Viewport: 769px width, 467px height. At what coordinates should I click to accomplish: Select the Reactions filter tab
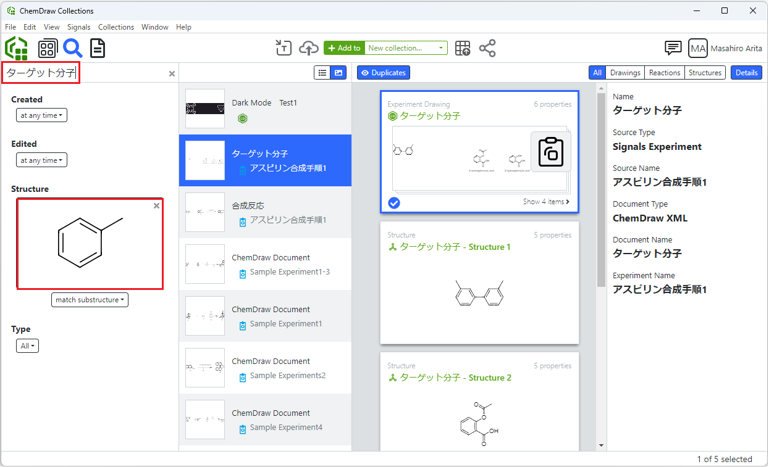click(x=664, y=73)
